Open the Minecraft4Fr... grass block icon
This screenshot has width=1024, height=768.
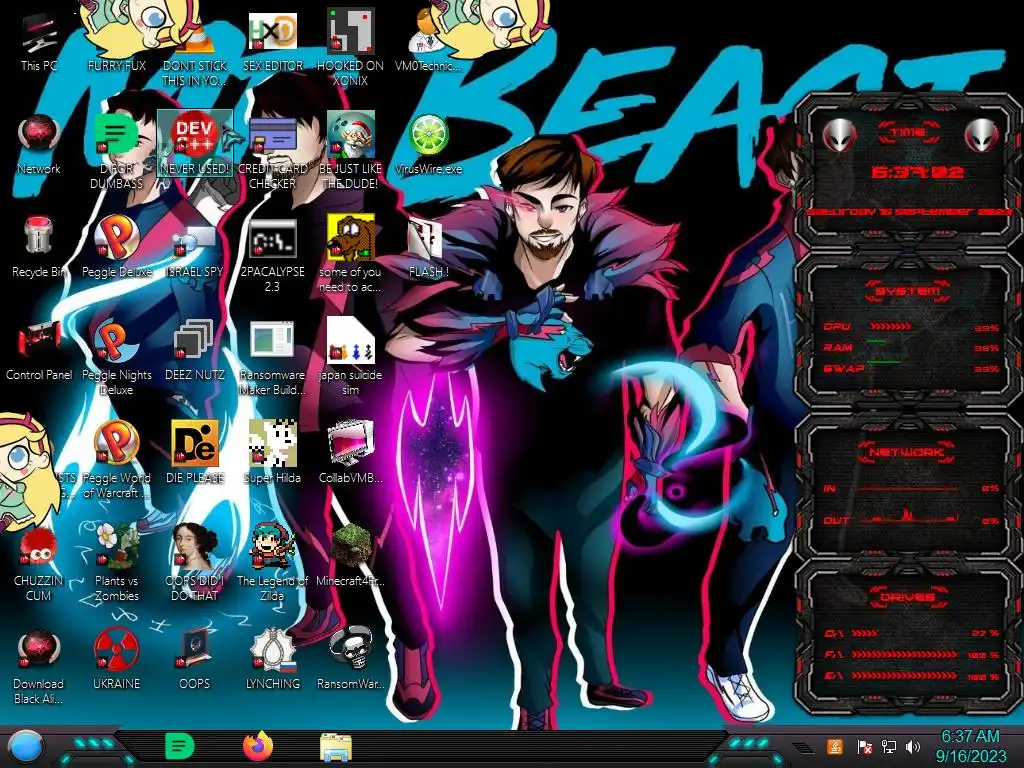(351, 556)
